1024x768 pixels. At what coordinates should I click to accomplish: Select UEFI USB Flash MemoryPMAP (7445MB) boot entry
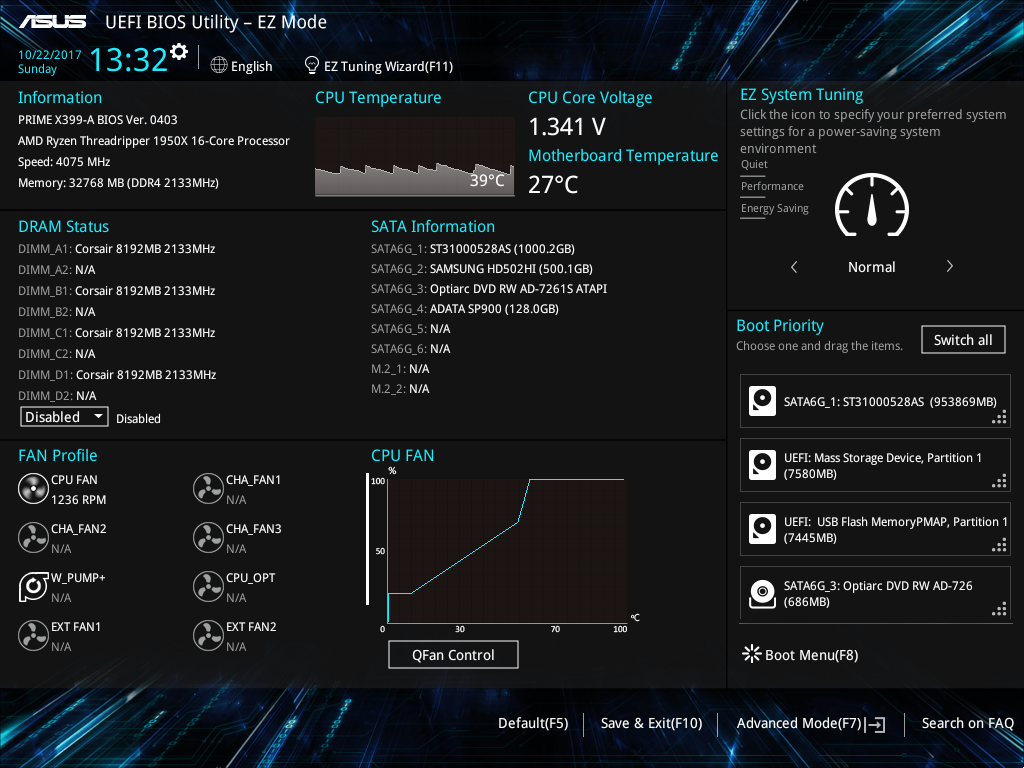[875, 529]
